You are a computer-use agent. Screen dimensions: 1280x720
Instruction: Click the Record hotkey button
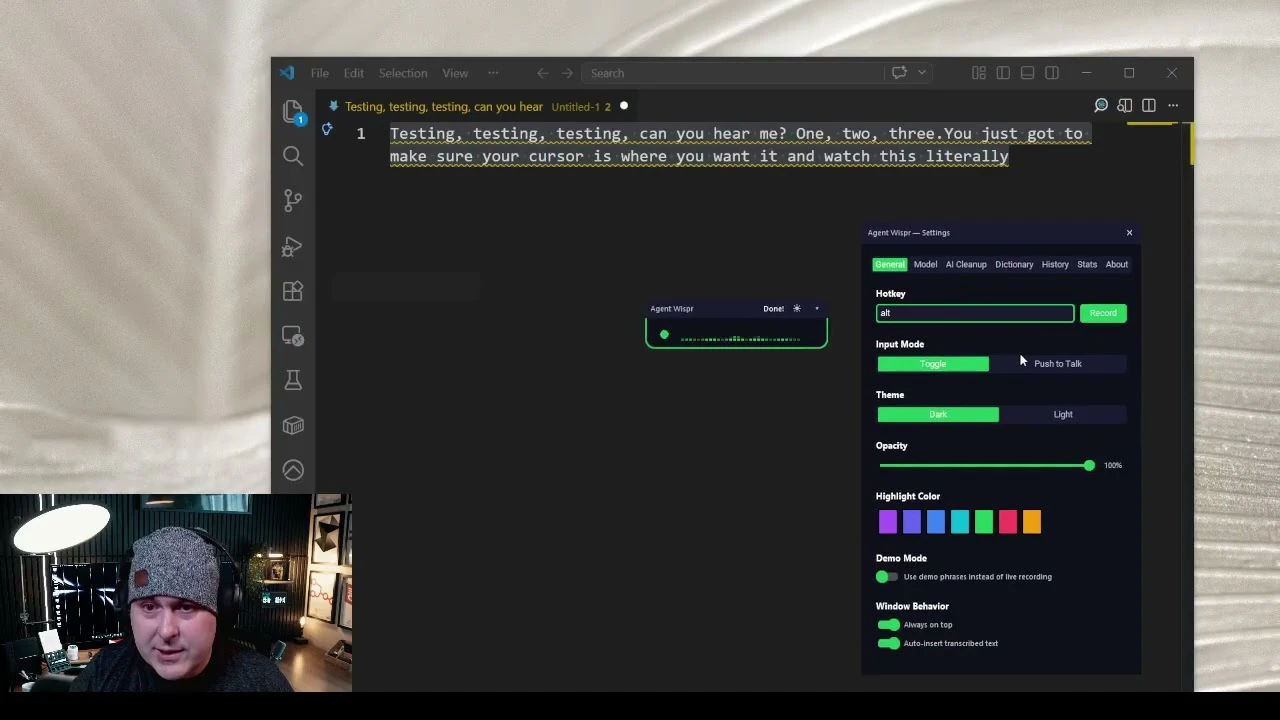(x=1103, y=314)
